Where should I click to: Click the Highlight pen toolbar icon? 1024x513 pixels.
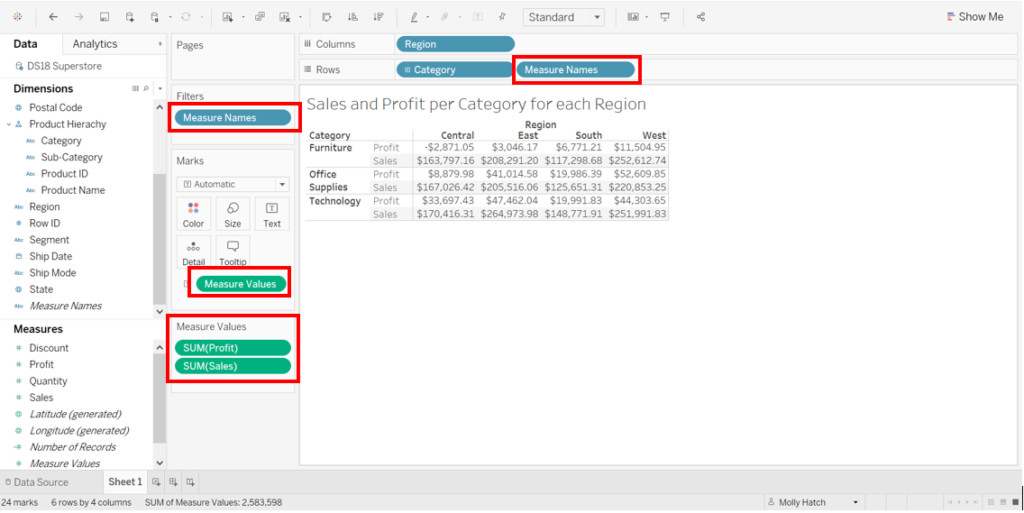tap(414, 17)
